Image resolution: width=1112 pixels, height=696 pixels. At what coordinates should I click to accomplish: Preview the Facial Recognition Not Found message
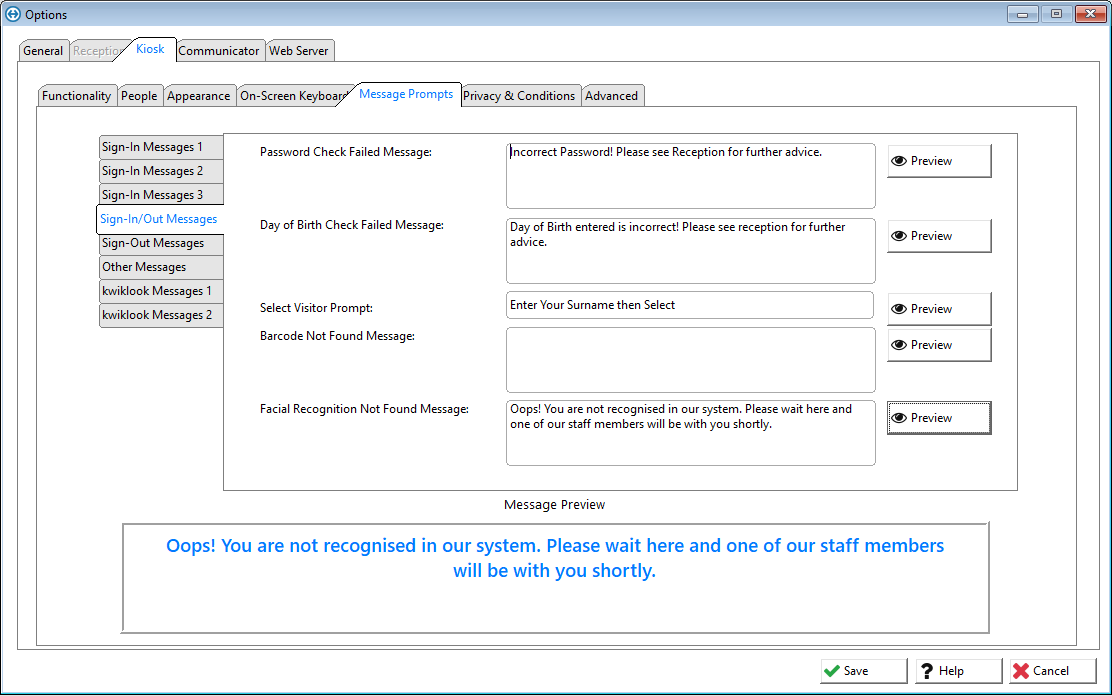coord(938,418)
